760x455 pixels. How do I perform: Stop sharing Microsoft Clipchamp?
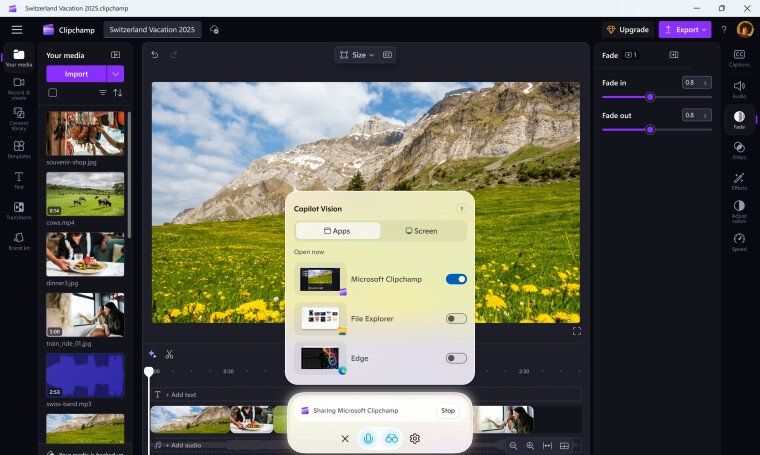448,410
